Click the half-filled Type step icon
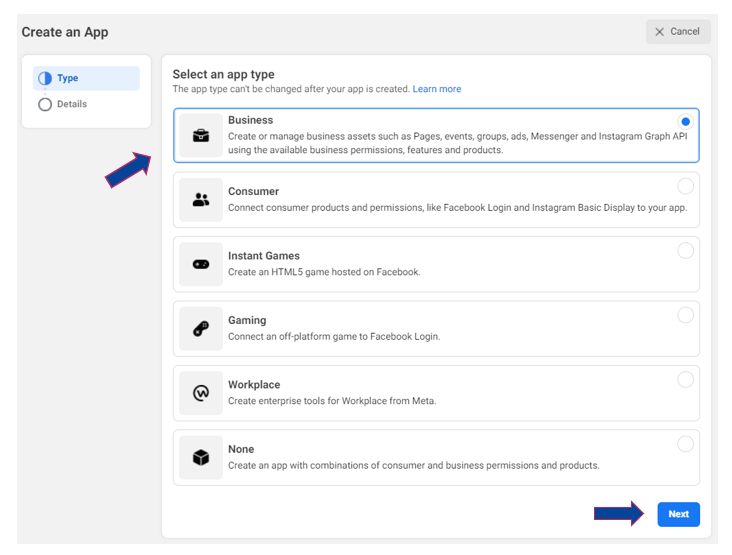Image resolution: width=732 pixels, height=555 pixels. click(44, 78)
